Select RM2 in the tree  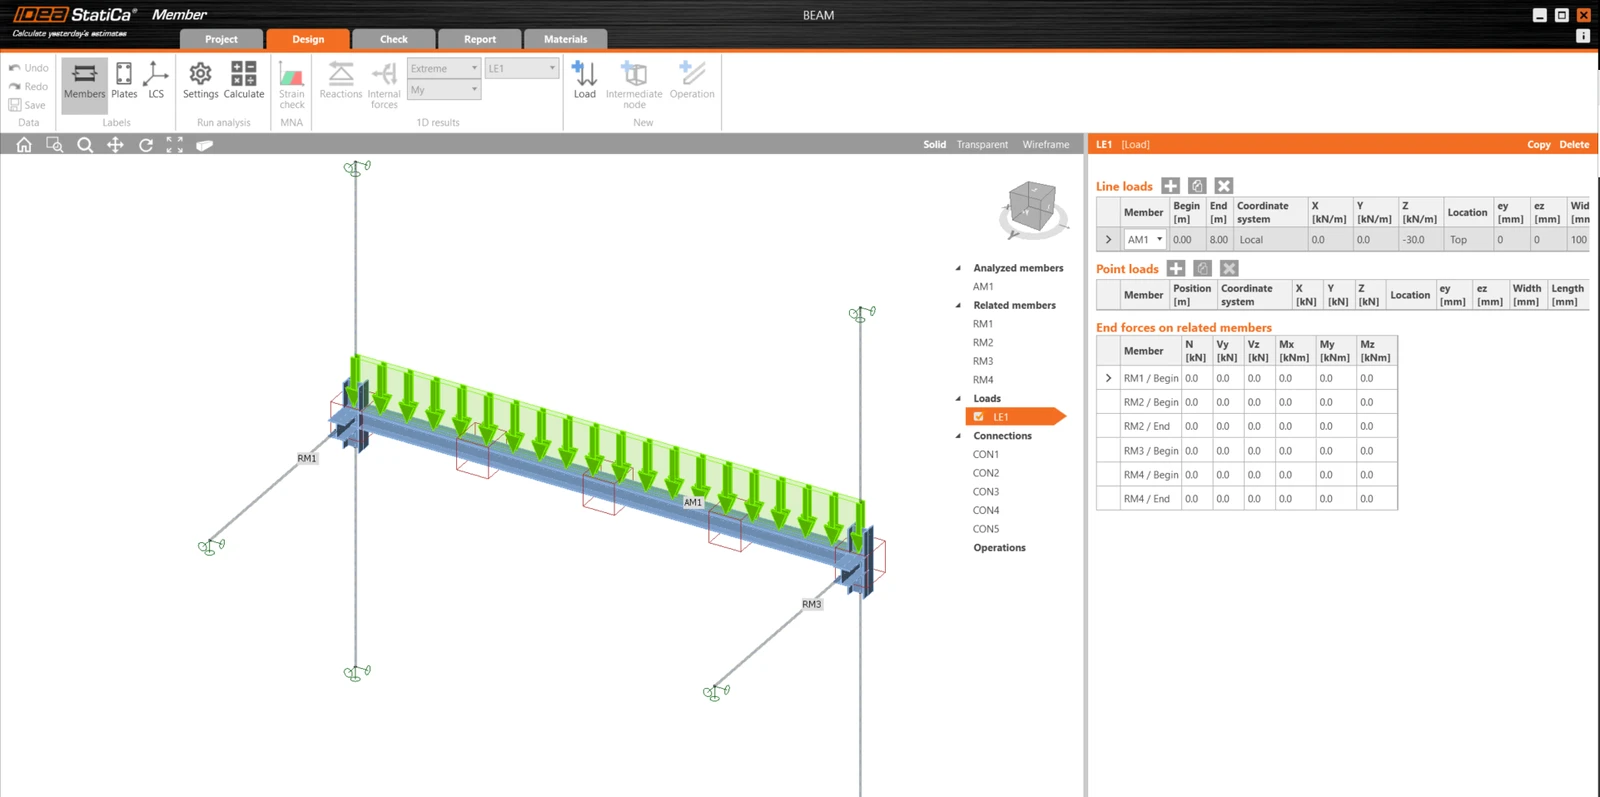(x=983, y=343)
